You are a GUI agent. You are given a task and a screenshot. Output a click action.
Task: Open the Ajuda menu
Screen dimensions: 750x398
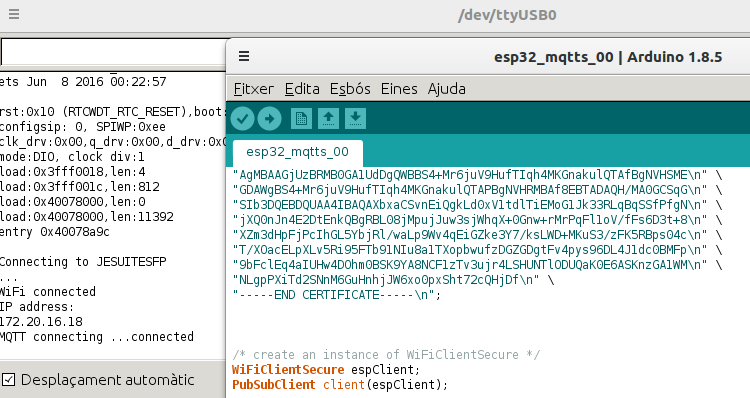click(x=447, y=89)
